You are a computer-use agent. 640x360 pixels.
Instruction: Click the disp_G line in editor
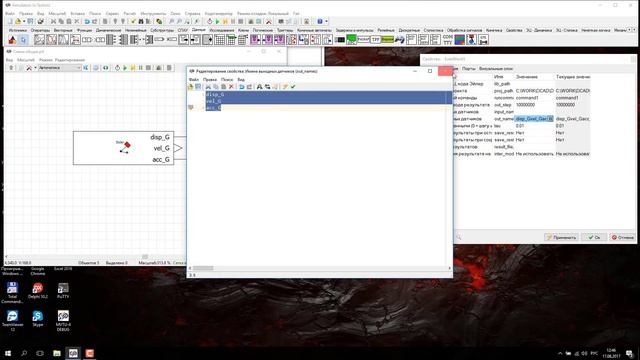[215, 94]
